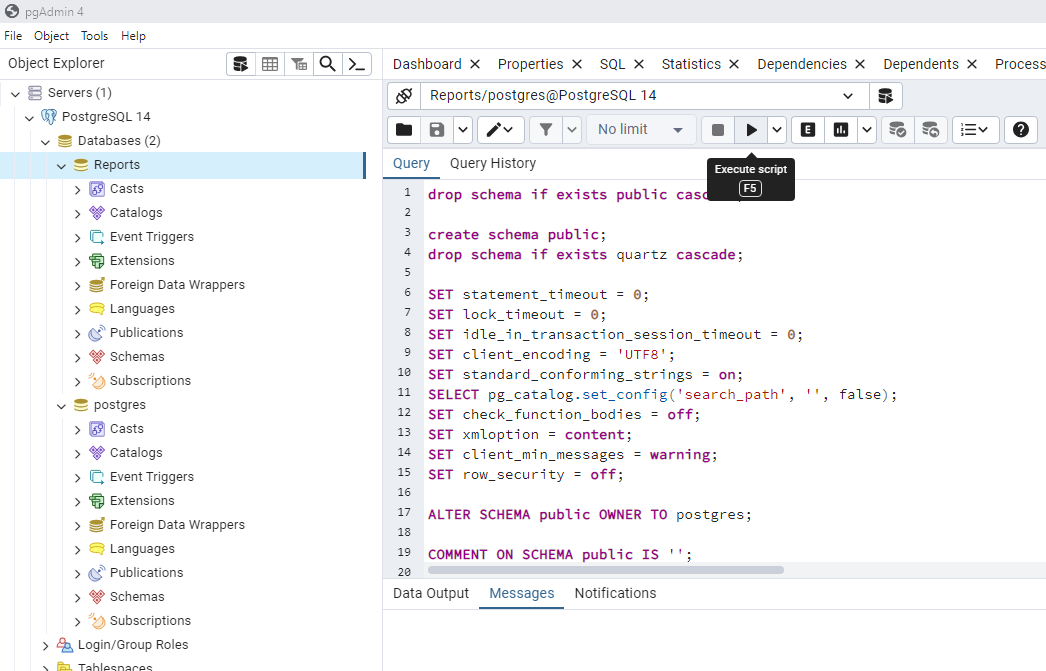Image resolution: width=1046 pixels, height=671 pixels.
Task: Toggle the database connection status icon
Action: point(404,96)
